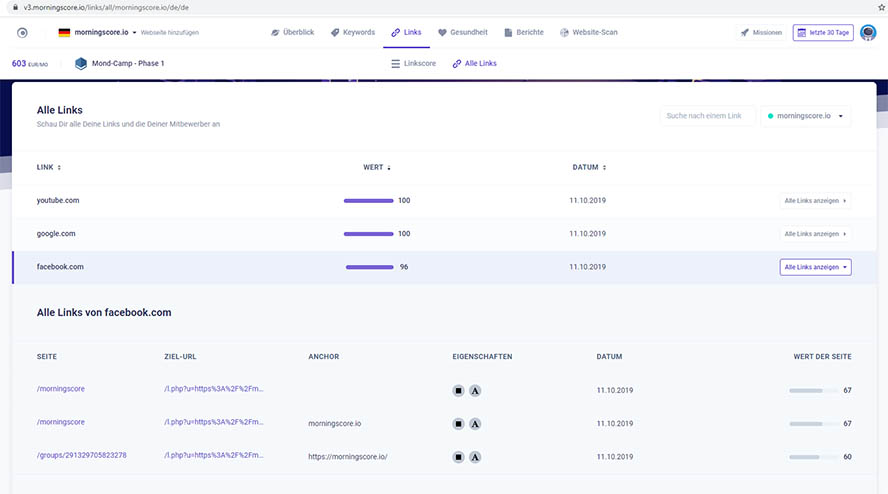Screen dimensions: 888x494
Task: Open the Website-Scan tab
Action: 588,32
